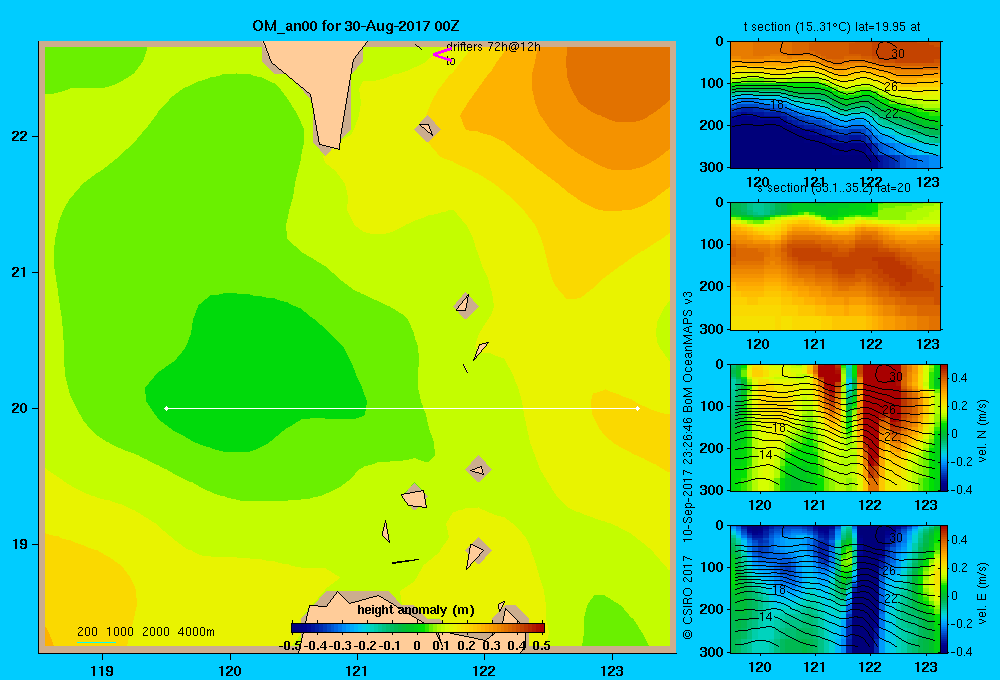Open the eastward velocity section plot
1000x680 pixels.
coord(835,589)
